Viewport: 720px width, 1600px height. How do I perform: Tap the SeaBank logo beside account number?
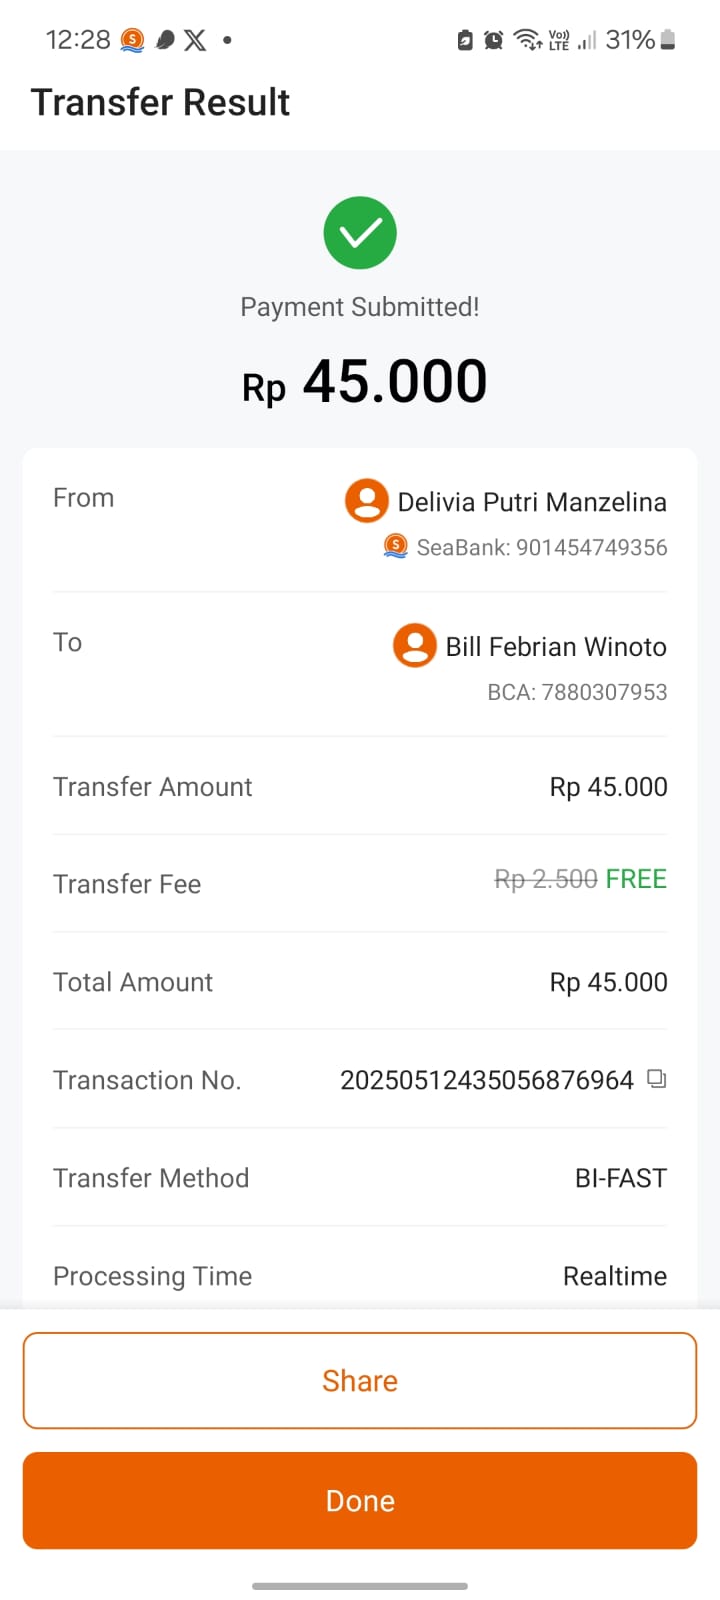click(396, 546)
